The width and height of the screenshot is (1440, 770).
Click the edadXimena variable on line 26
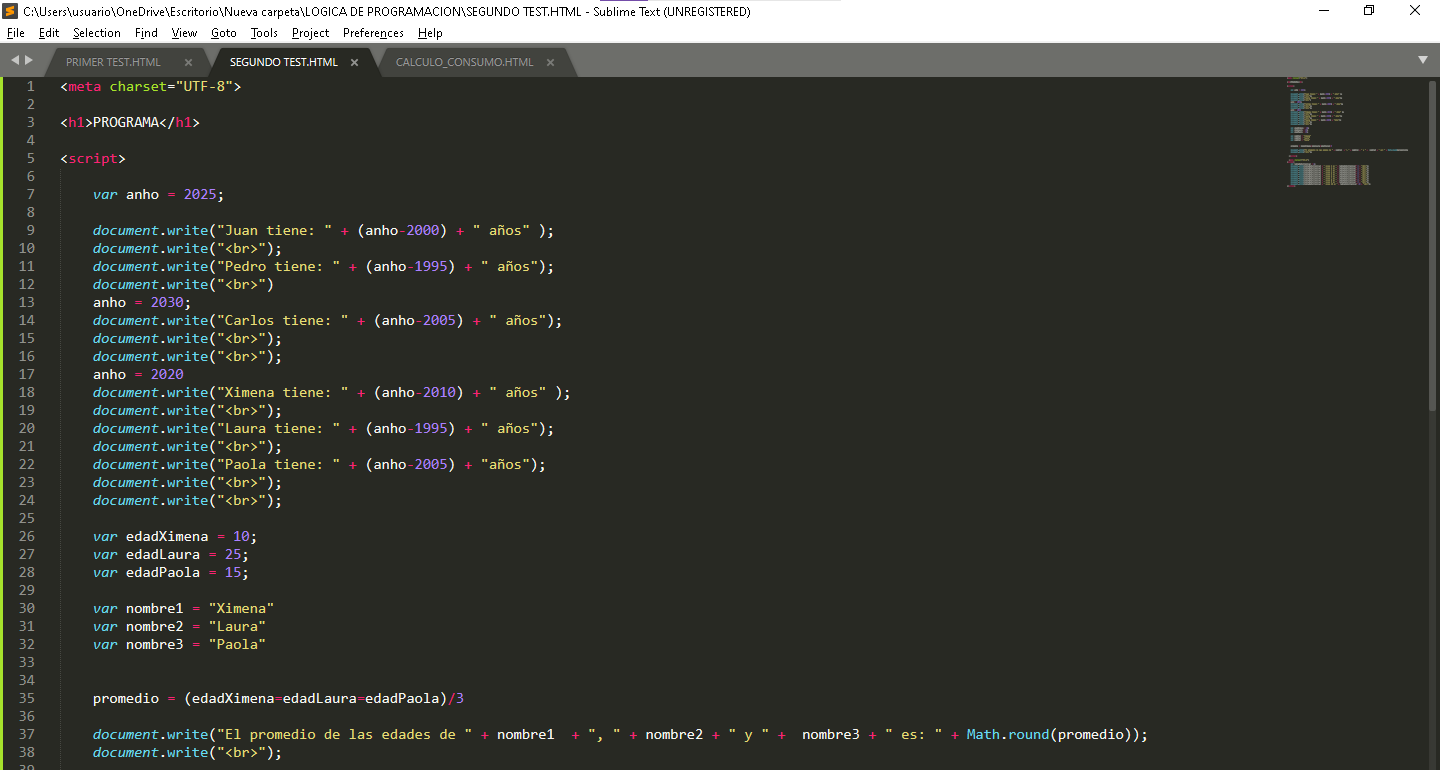click(167, 536)
